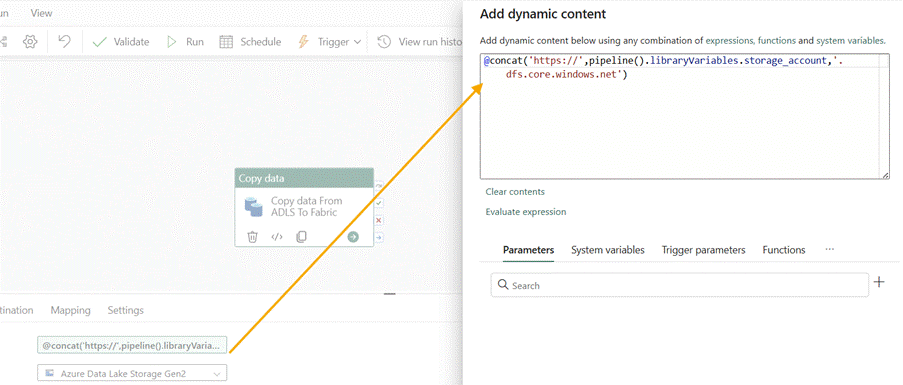The image size is (903, 385).
Task: Click the on-skip connector icon
Action: pyautogui.click(x=379, y=186)
